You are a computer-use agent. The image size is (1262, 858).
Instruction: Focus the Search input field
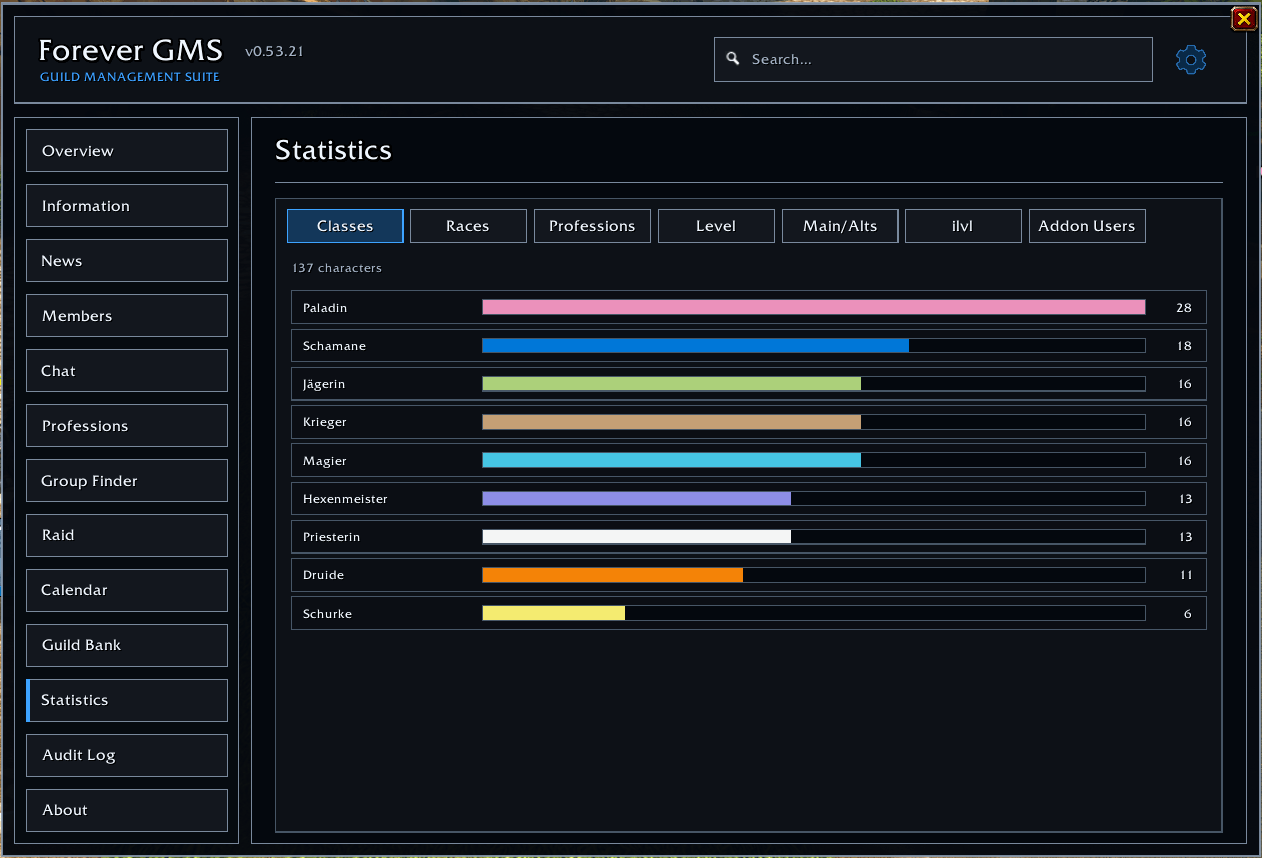click(x=933, y=60)
